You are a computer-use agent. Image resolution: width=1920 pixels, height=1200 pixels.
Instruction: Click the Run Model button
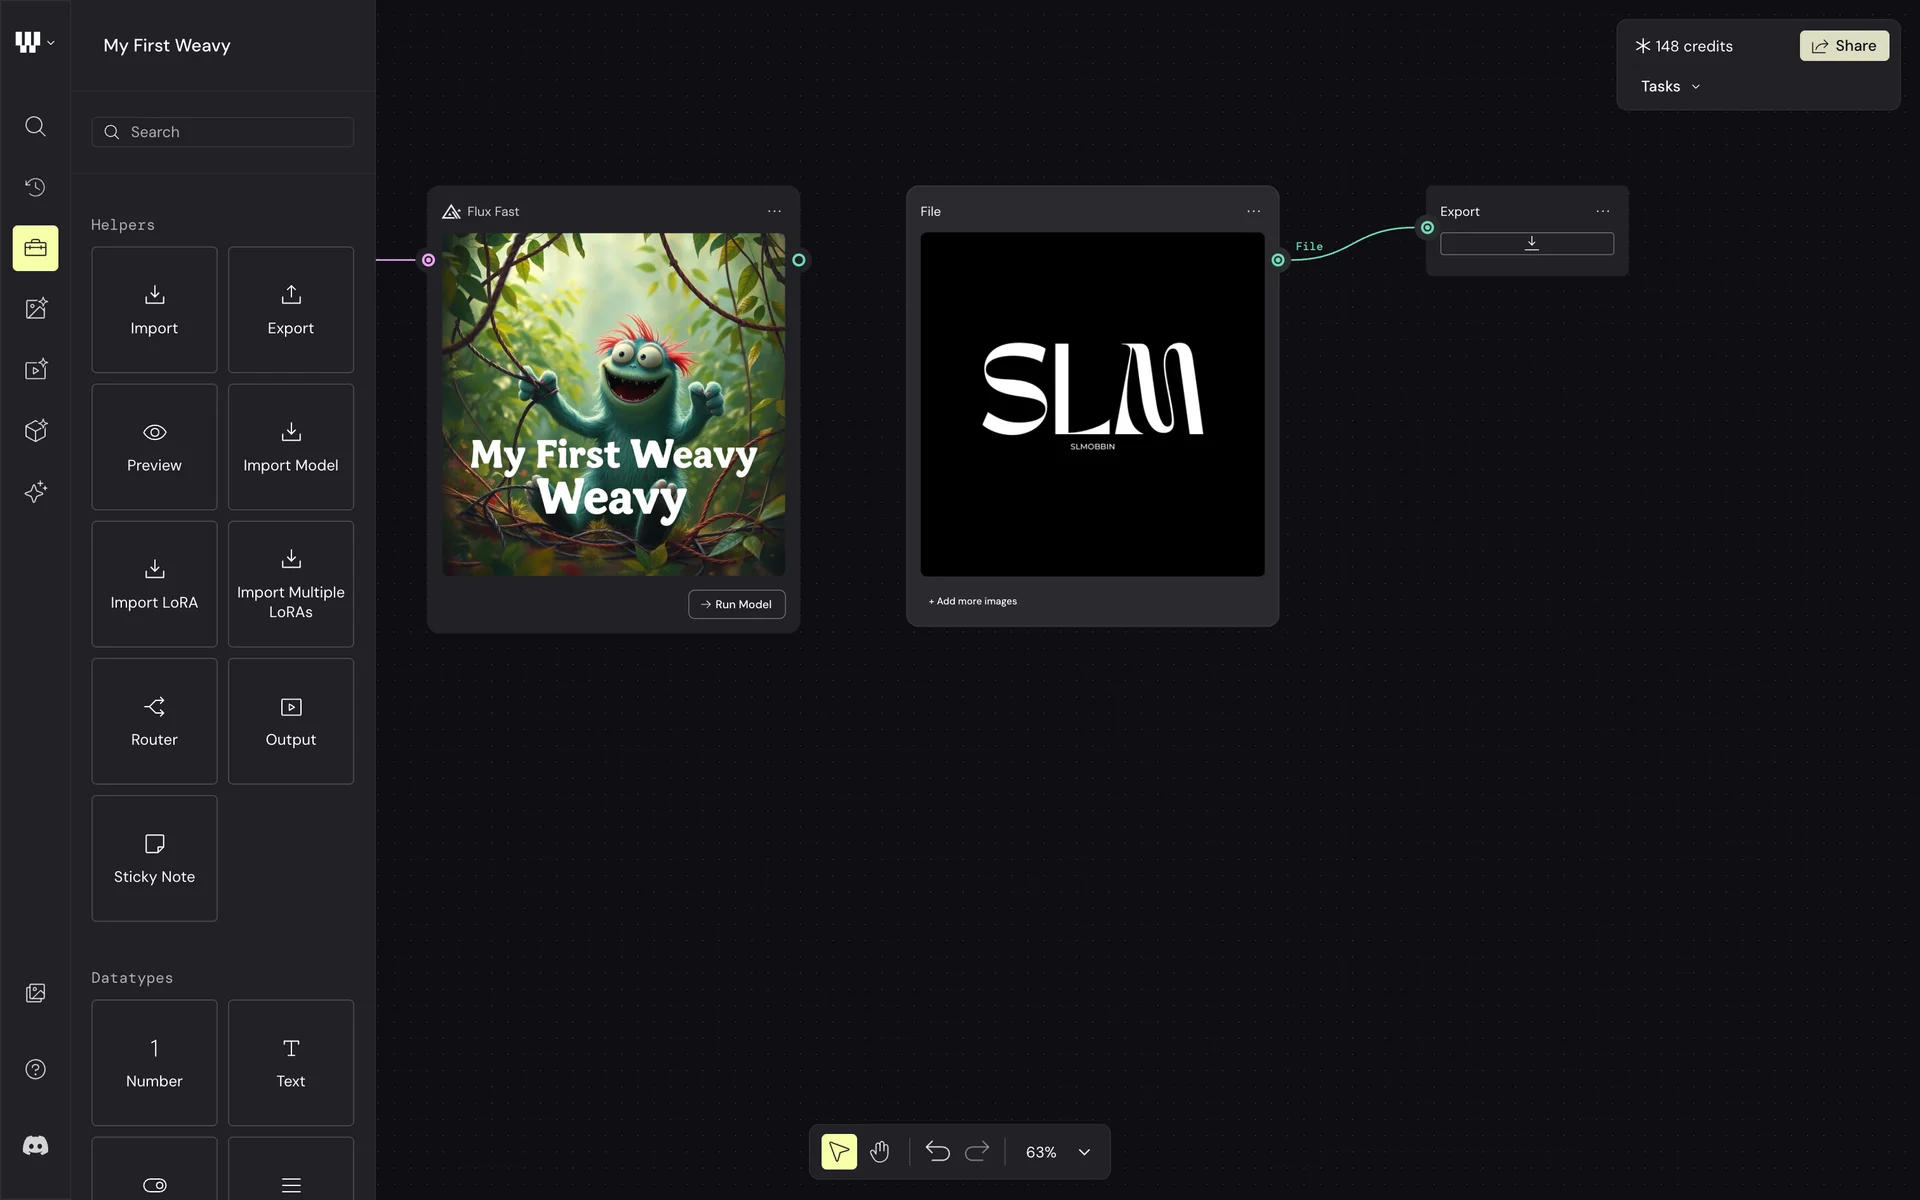pyautogui.click(x=737, y=604)
